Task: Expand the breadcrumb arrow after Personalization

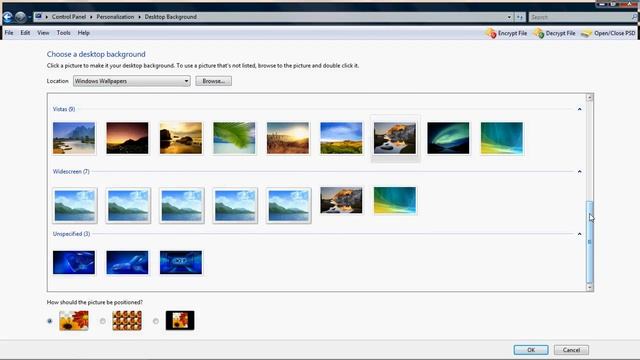Action: pyautogui.click(x=140, y=17)
